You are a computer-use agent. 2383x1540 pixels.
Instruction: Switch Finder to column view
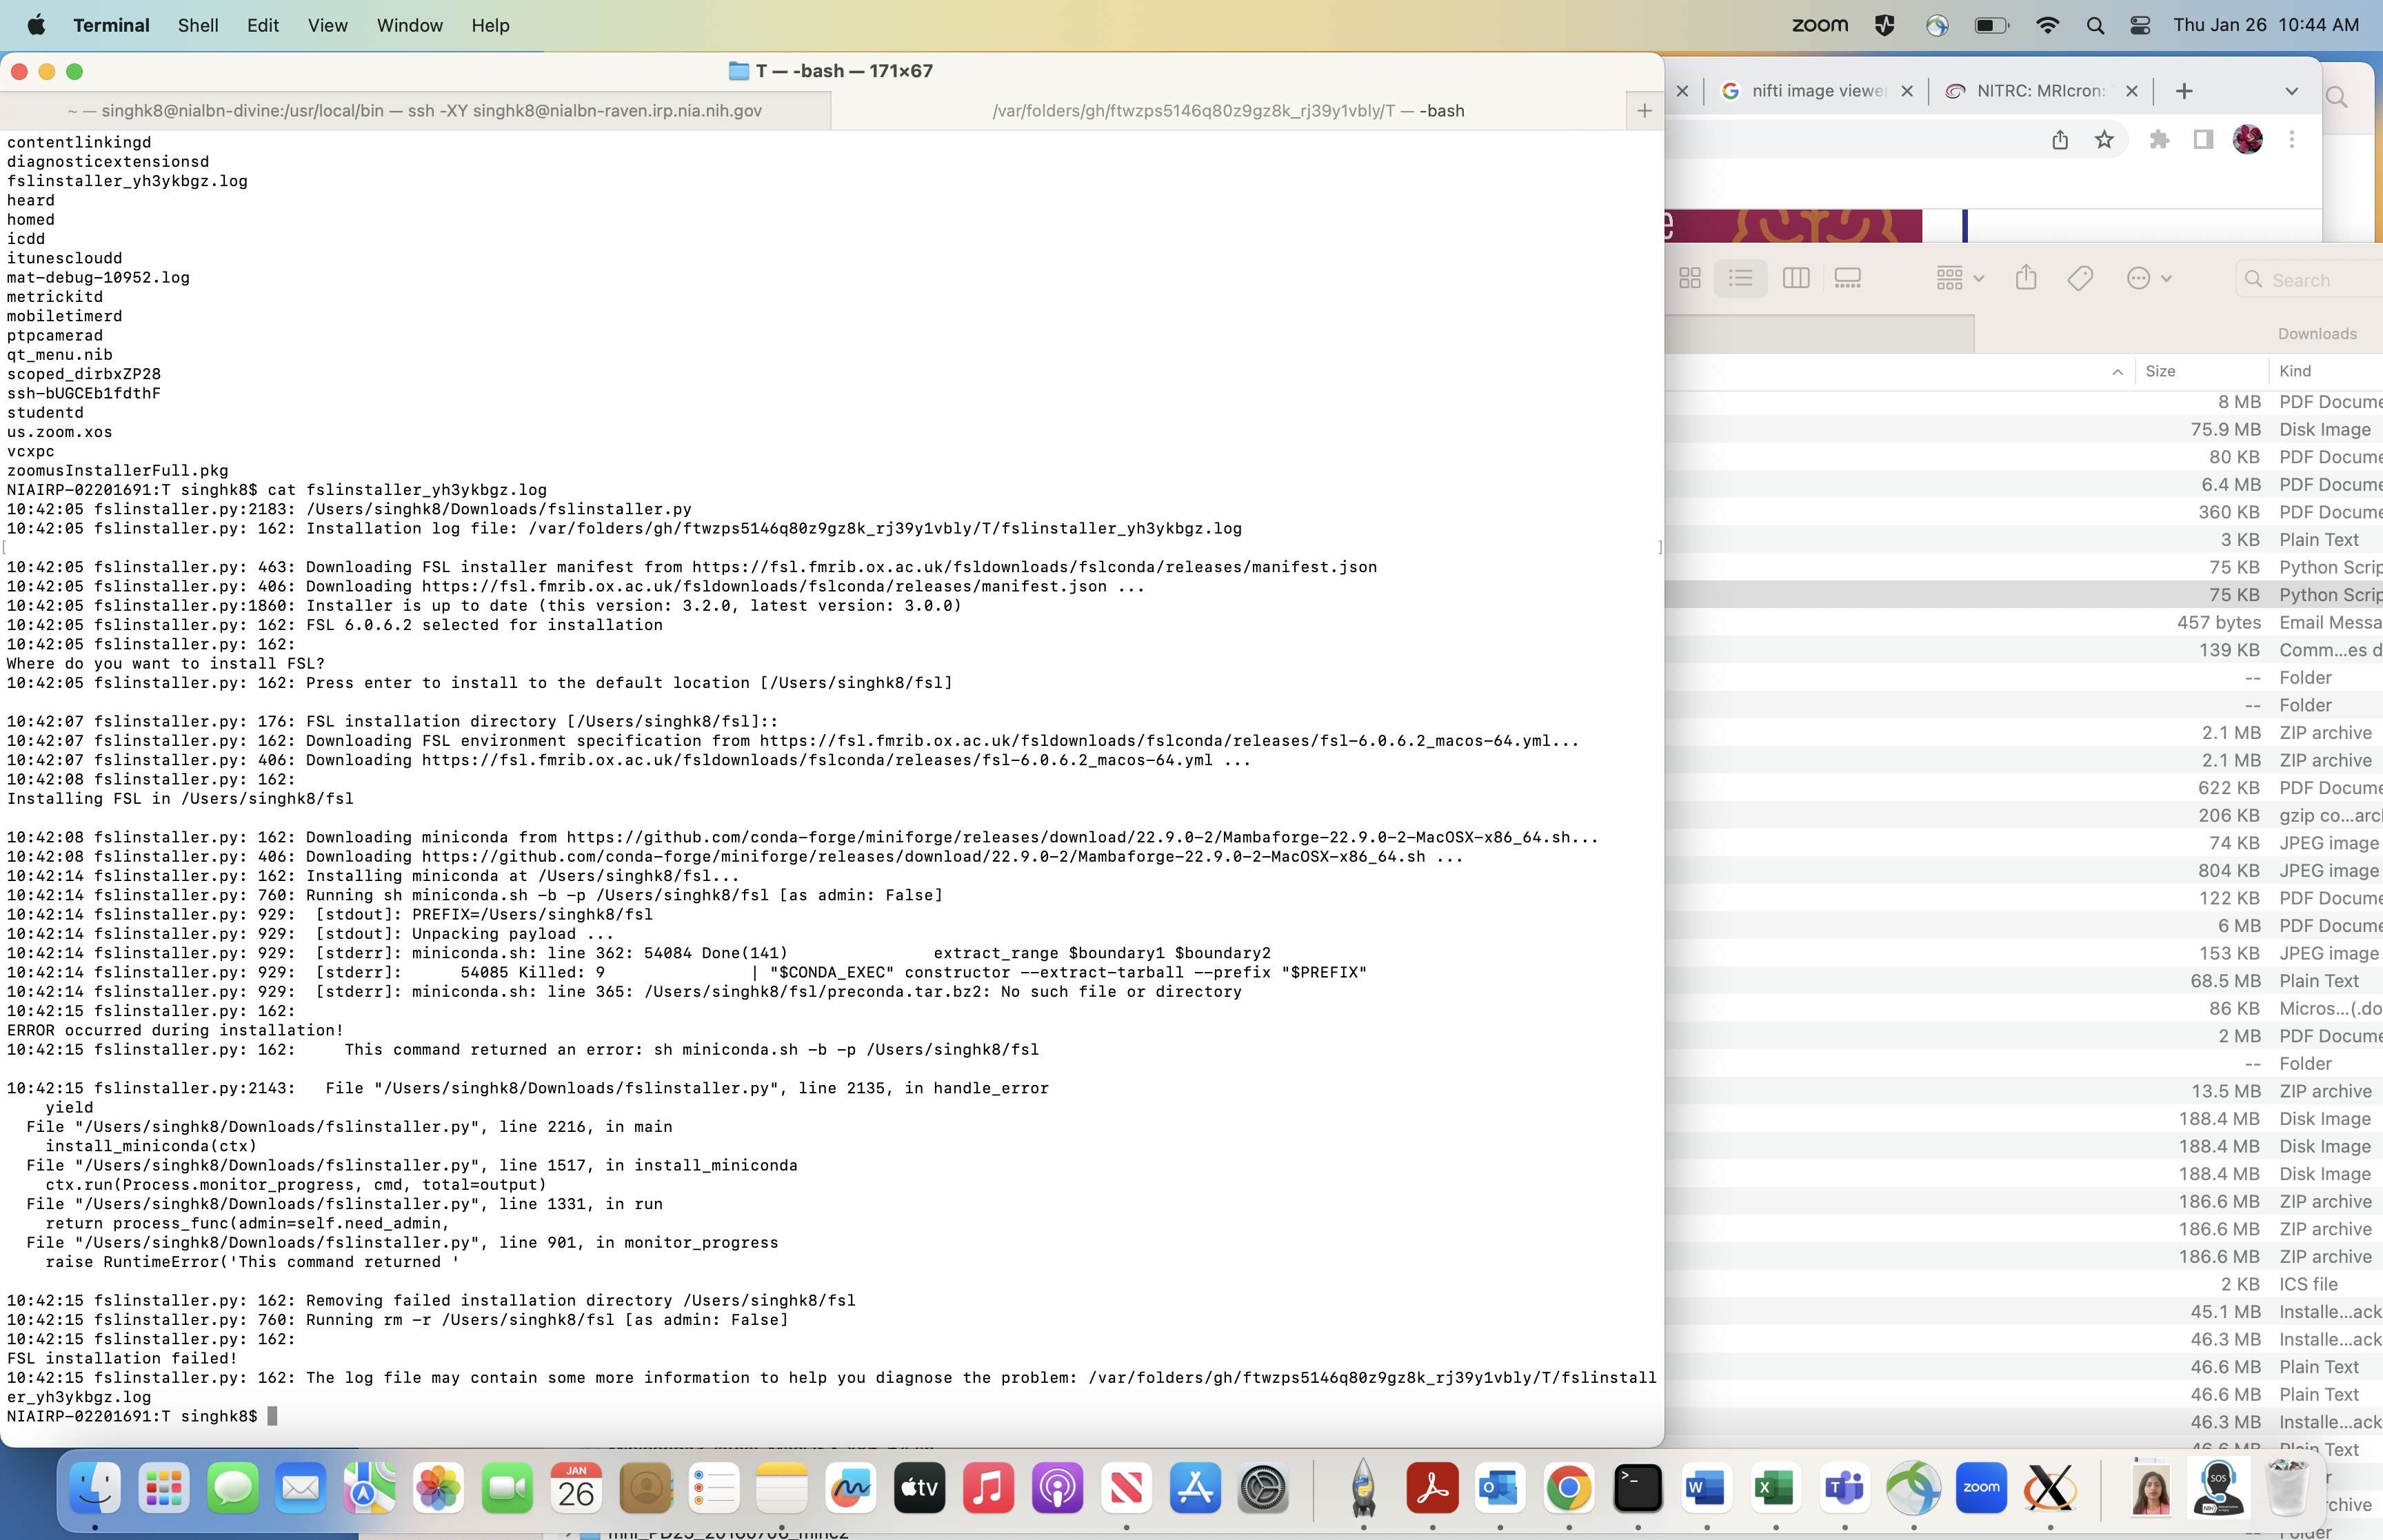(x=1796, y=278)
